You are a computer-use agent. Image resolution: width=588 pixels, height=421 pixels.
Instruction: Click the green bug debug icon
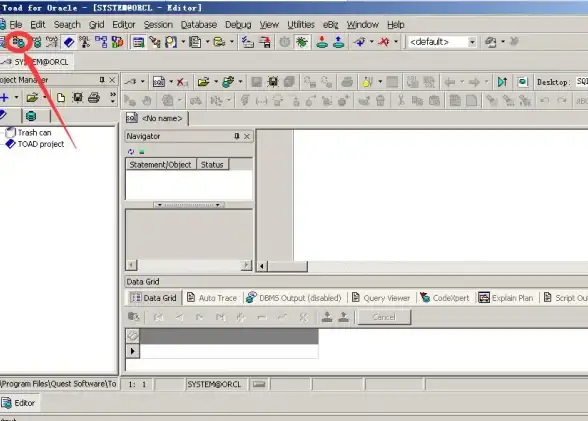302,42
